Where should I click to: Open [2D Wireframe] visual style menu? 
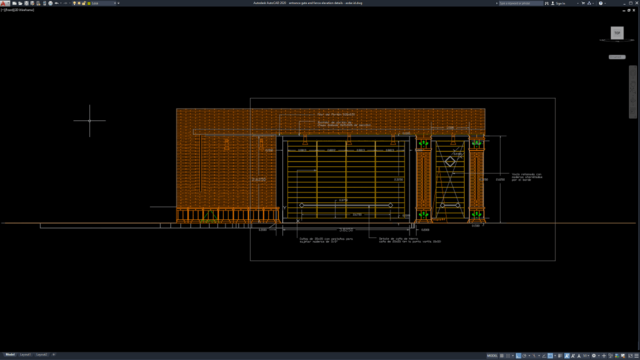24,10
